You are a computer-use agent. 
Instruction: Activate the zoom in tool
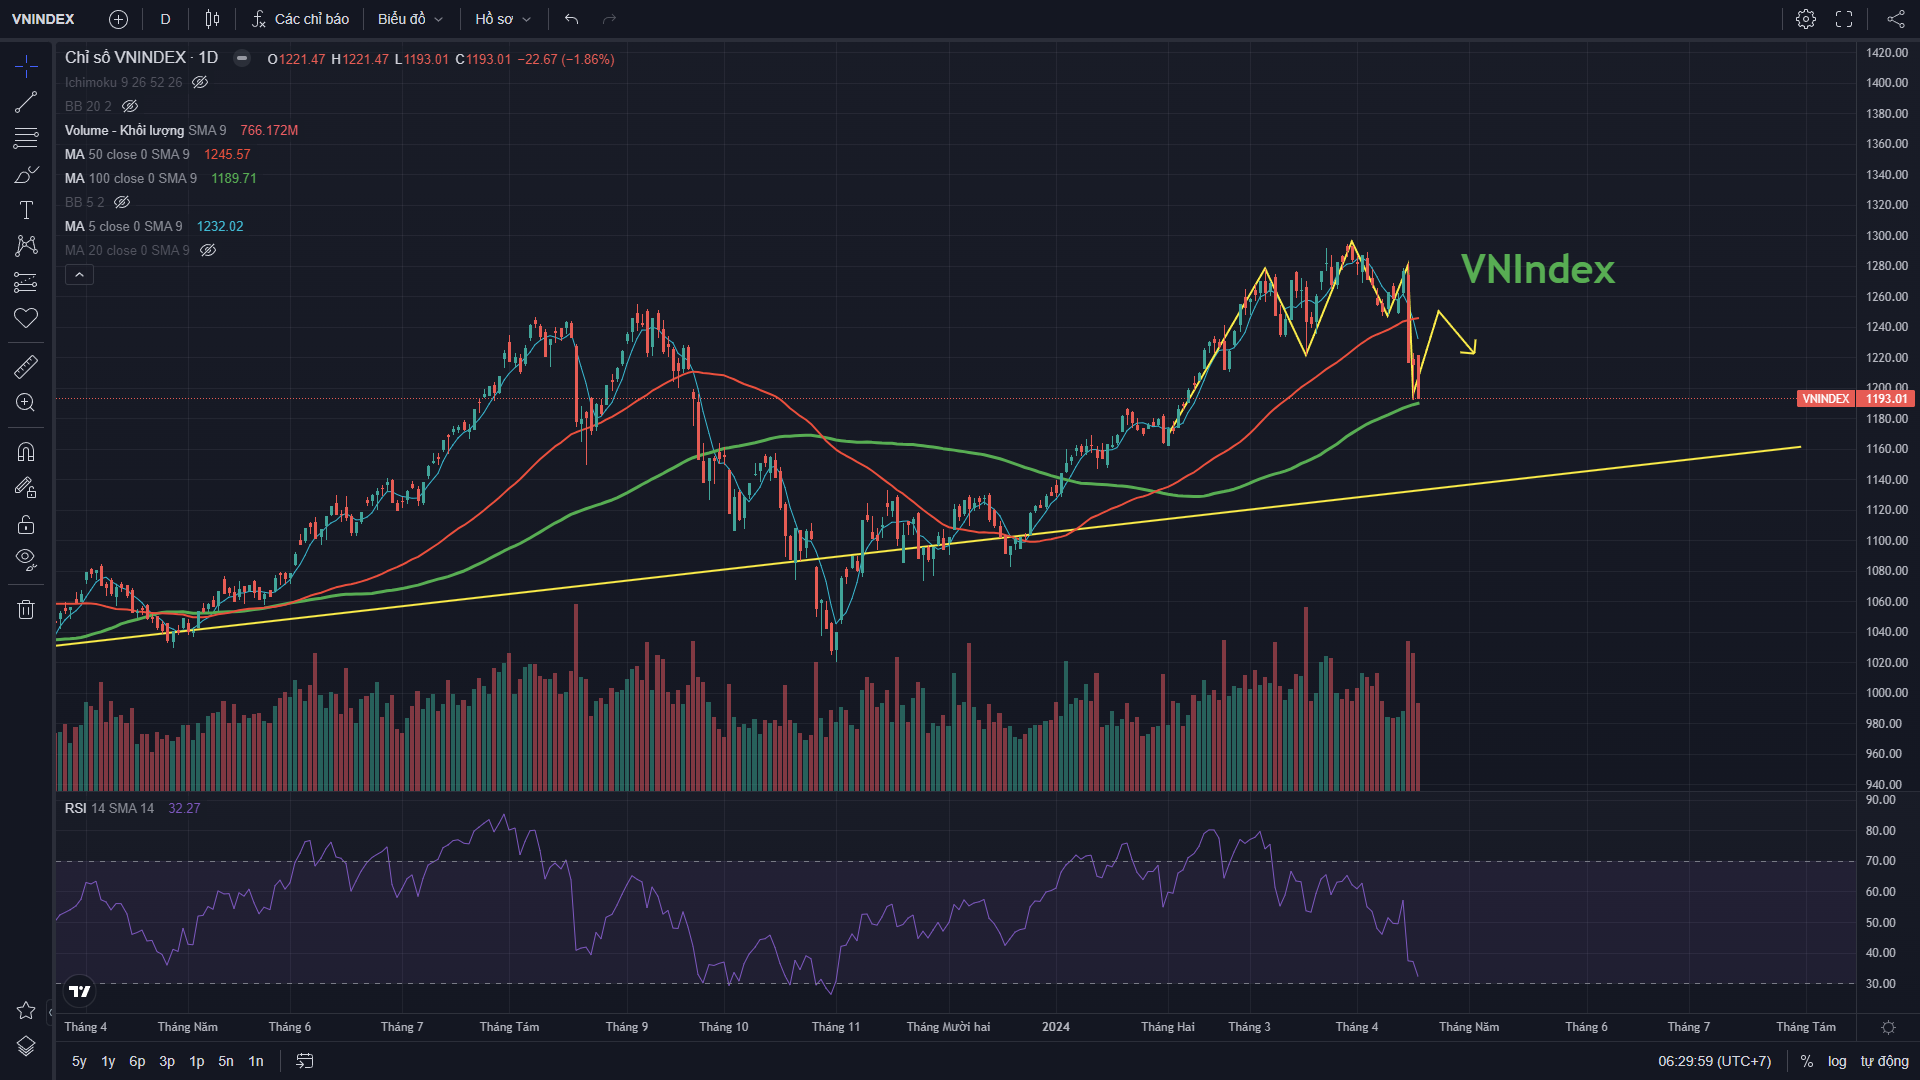tap(26, 403)
